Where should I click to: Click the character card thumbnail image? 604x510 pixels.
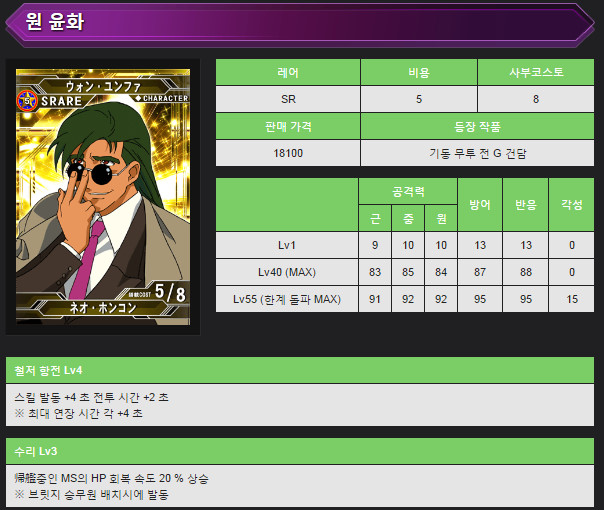(x=103, y=197)
